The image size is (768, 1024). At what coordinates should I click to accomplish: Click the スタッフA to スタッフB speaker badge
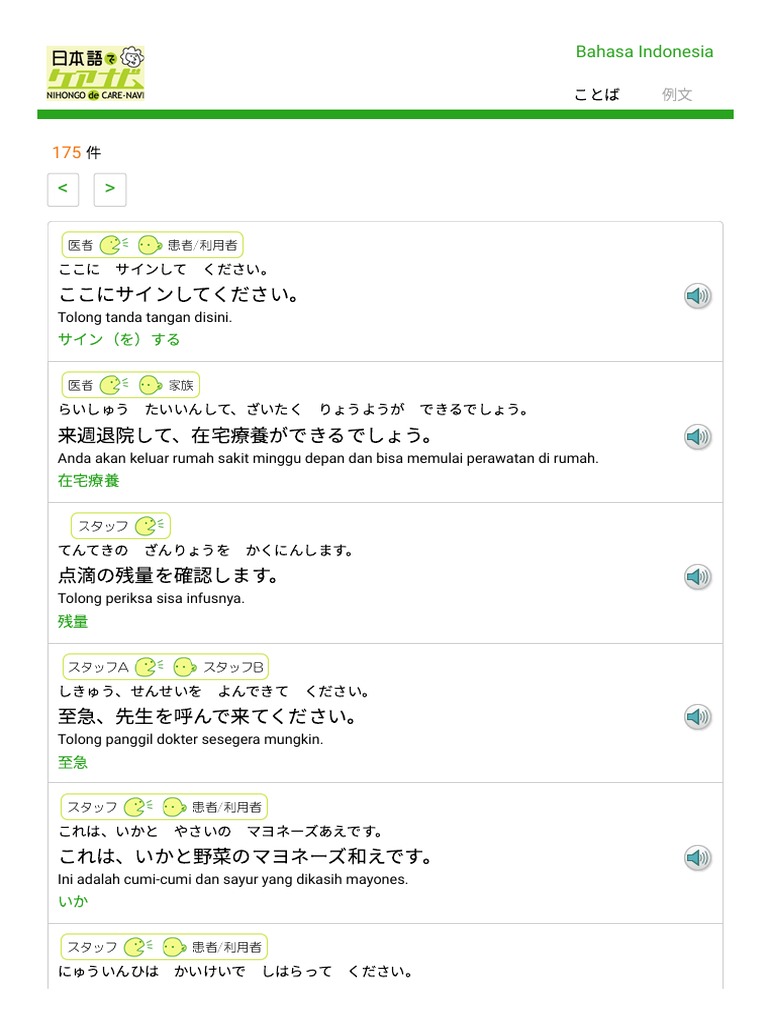(x=165, y=667)
